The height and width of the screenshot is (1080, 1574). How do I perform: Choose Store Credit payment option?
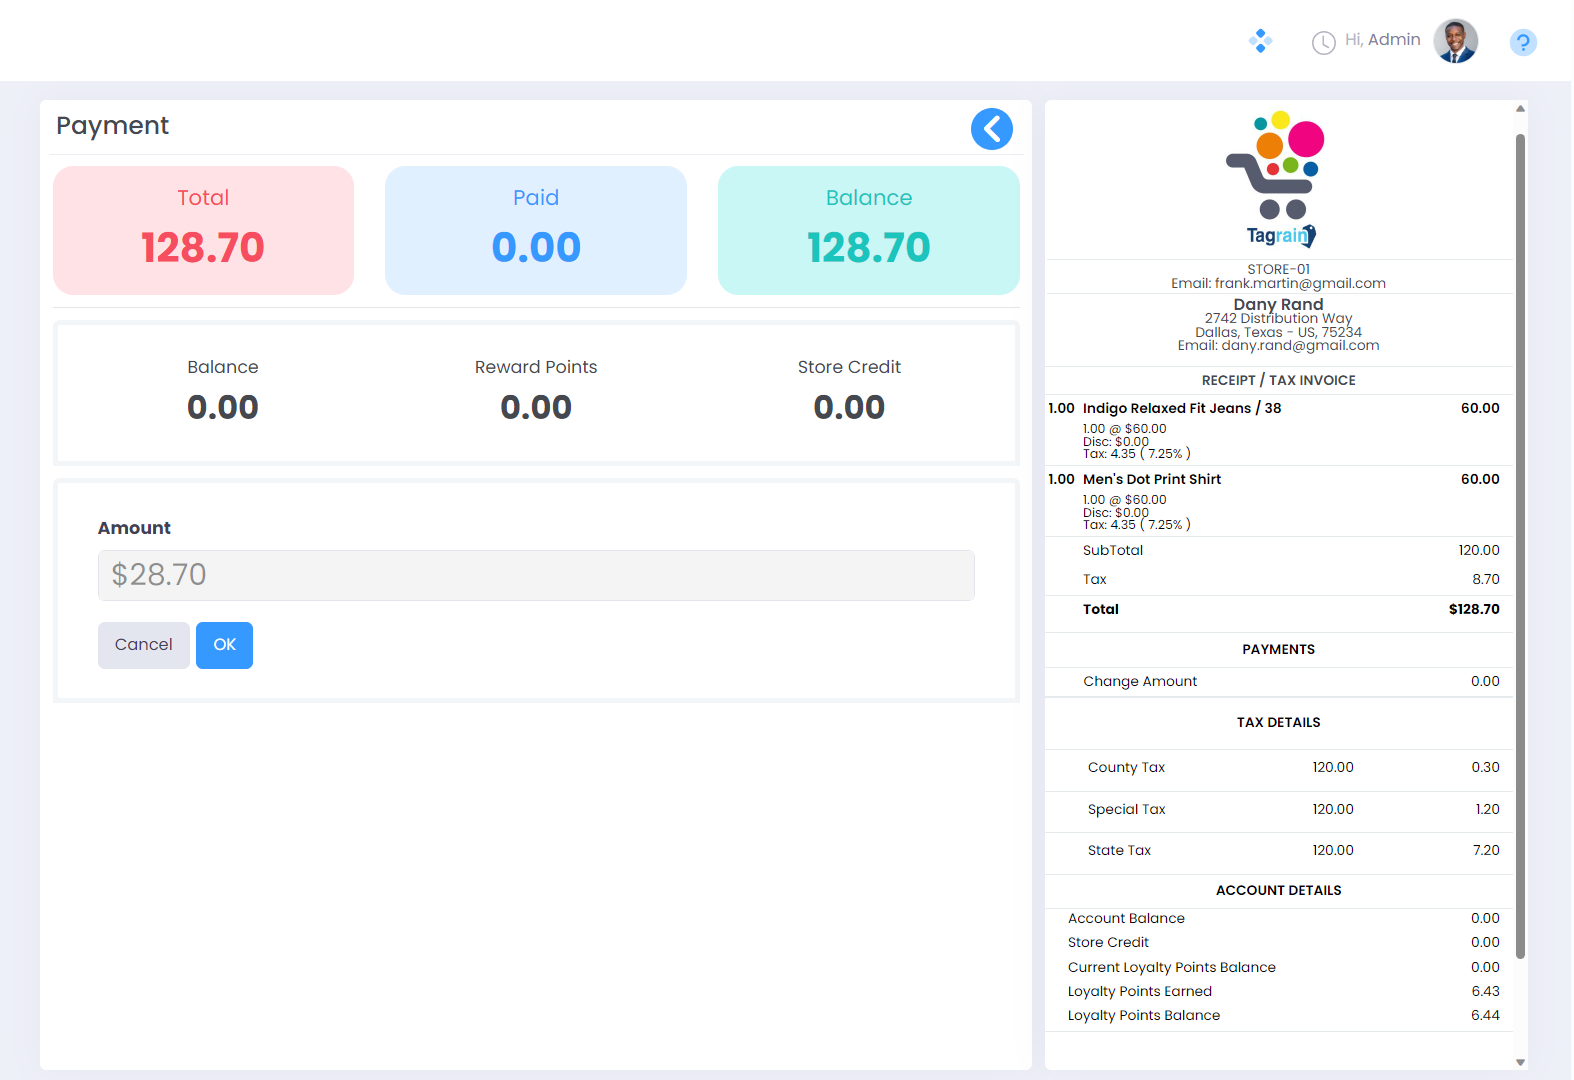(x=849, y=390)
